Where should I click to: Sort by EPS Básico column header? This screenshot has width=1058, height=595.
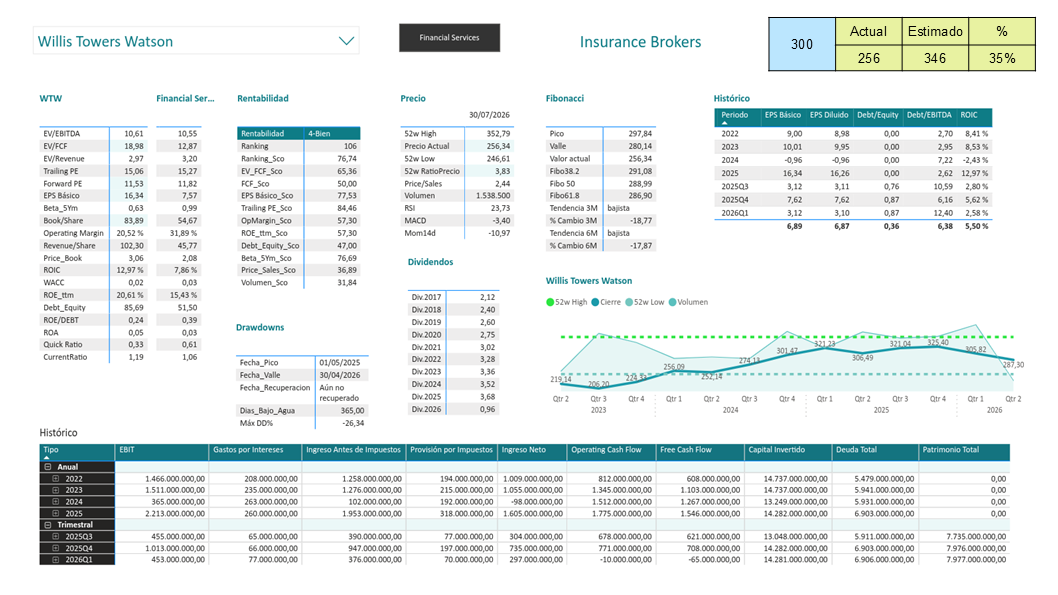click(x=783, y=115)
